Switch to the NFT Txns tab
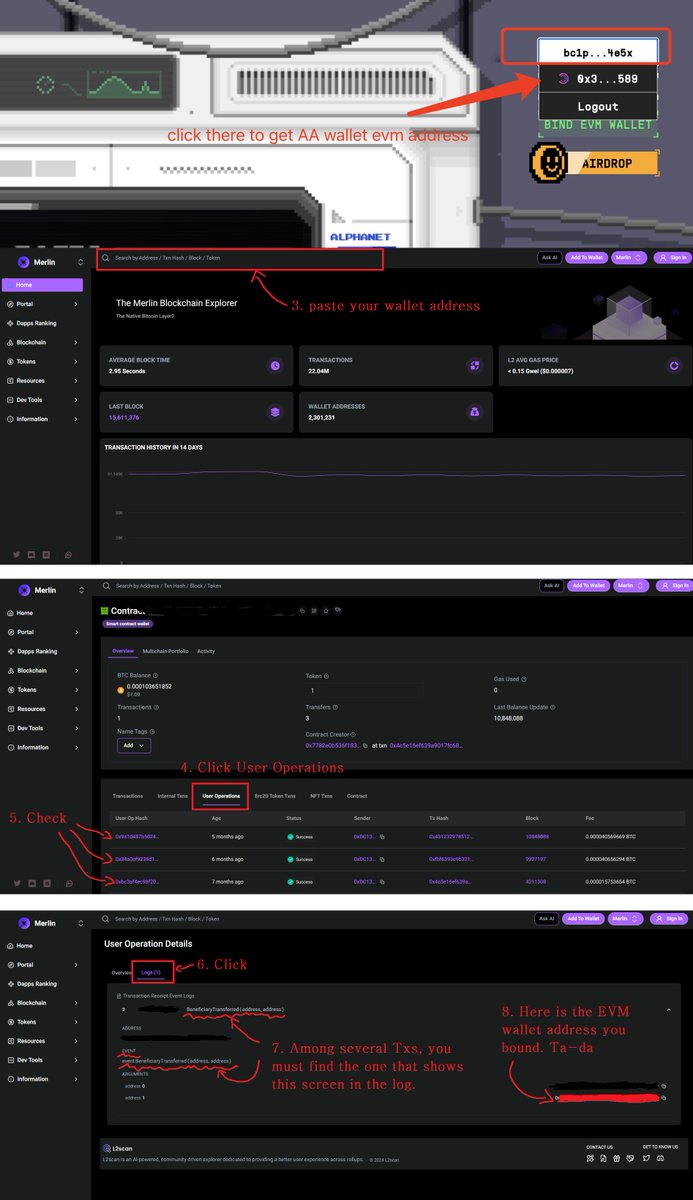 [x=321, y=796]
